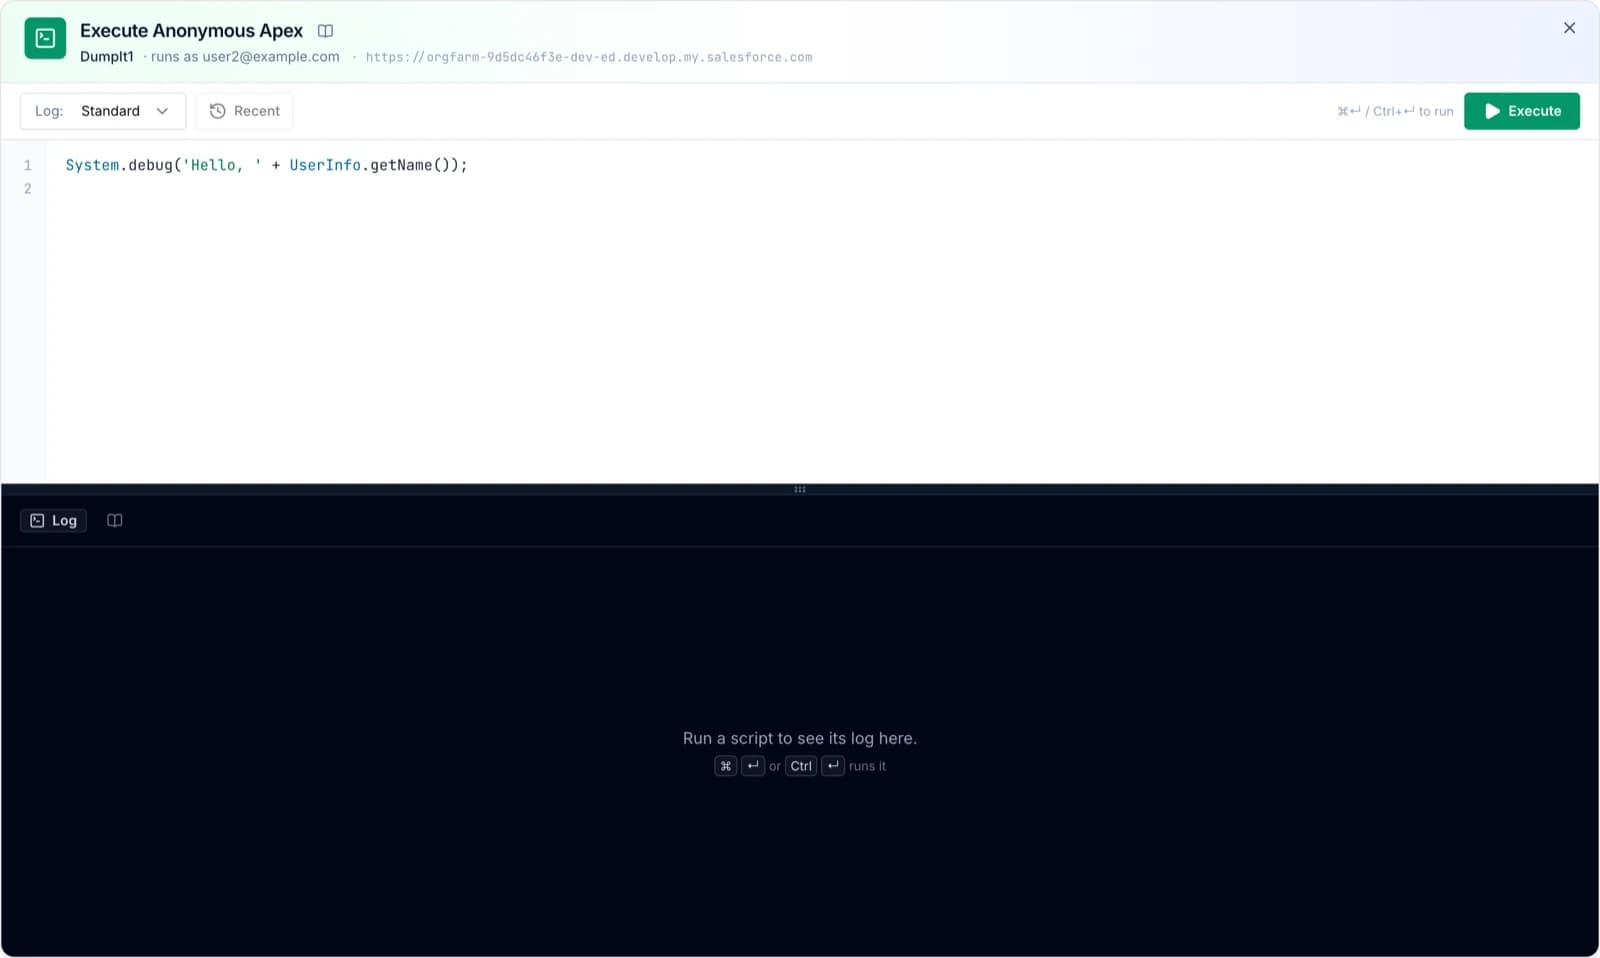The height and width of the screenshot is (958, 1600).
Task: Place cursor in code line 1
Action: point(266,165)
